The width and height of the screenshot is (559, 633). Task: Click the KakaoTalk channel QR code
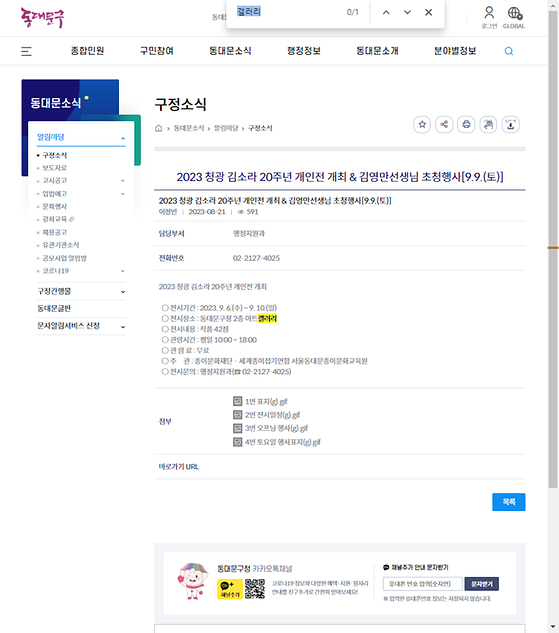point(255,589)
